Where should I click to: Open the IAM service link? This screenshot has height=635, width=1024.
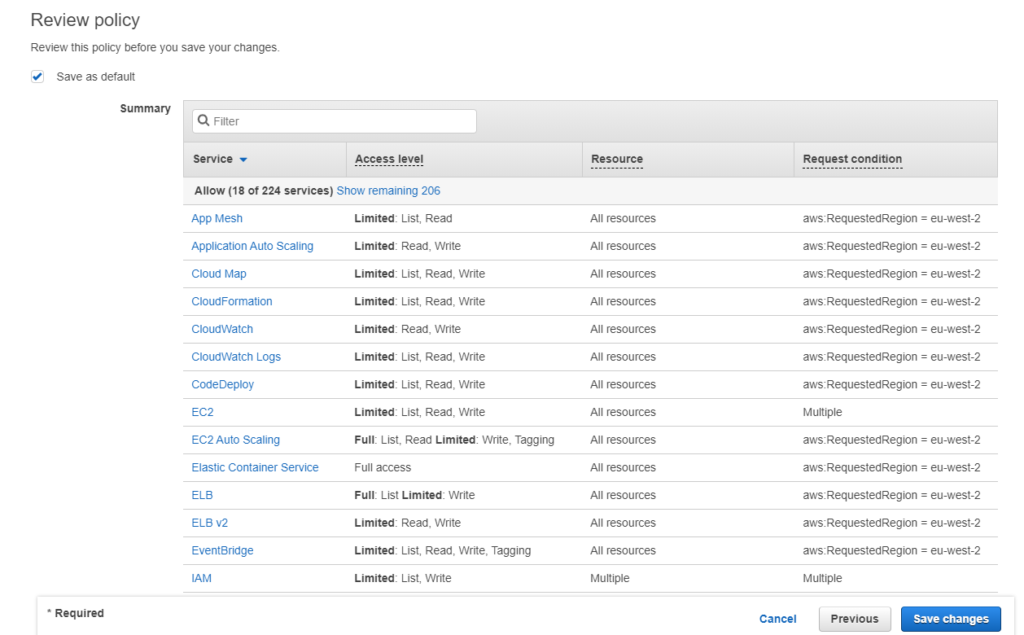click(201, 578)
